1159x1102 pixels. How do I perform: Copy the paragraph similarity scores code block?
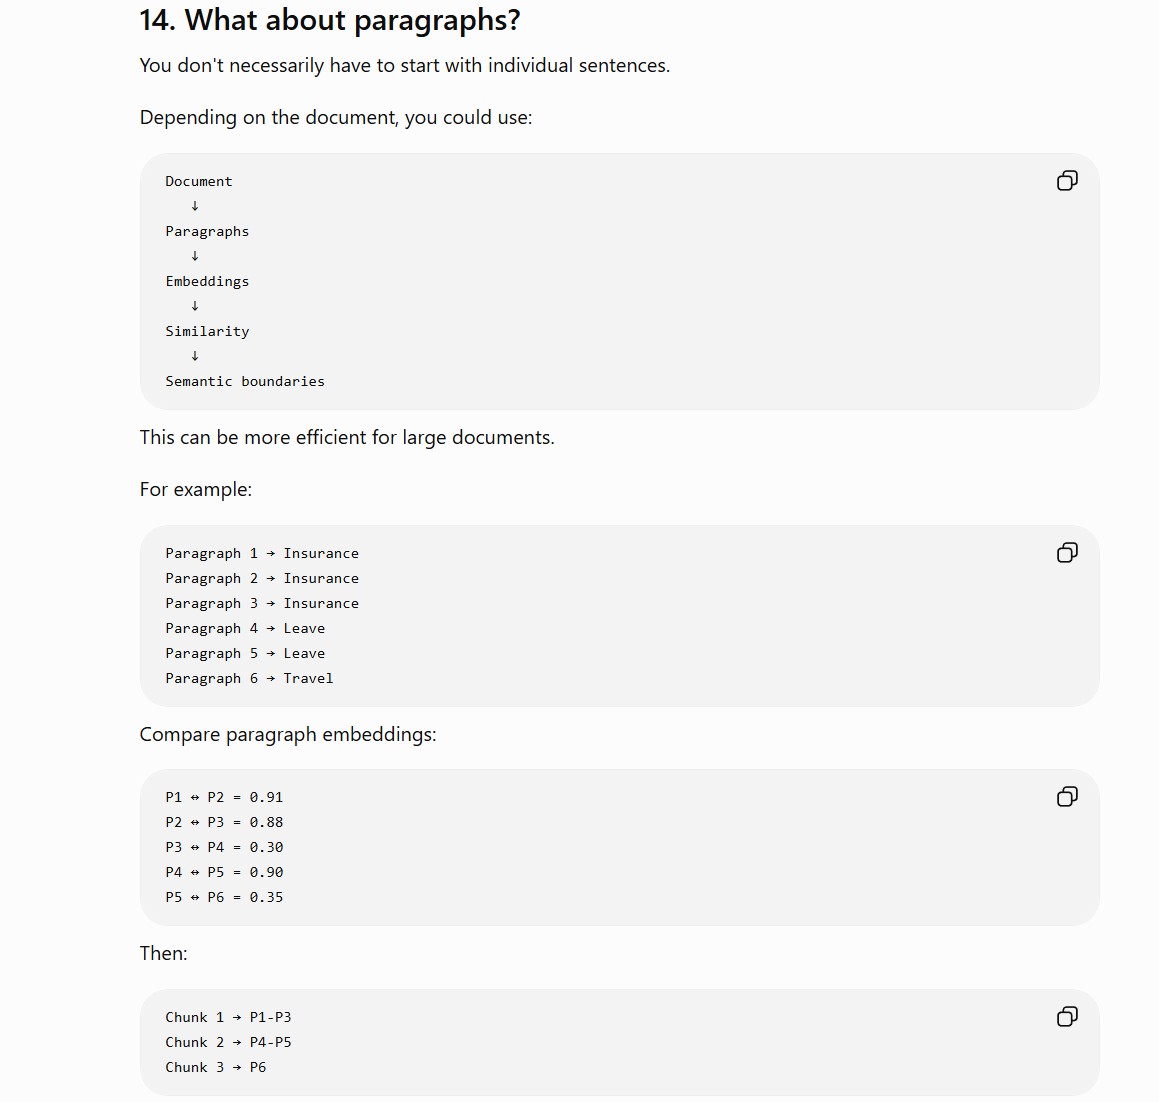point(1067,796)
